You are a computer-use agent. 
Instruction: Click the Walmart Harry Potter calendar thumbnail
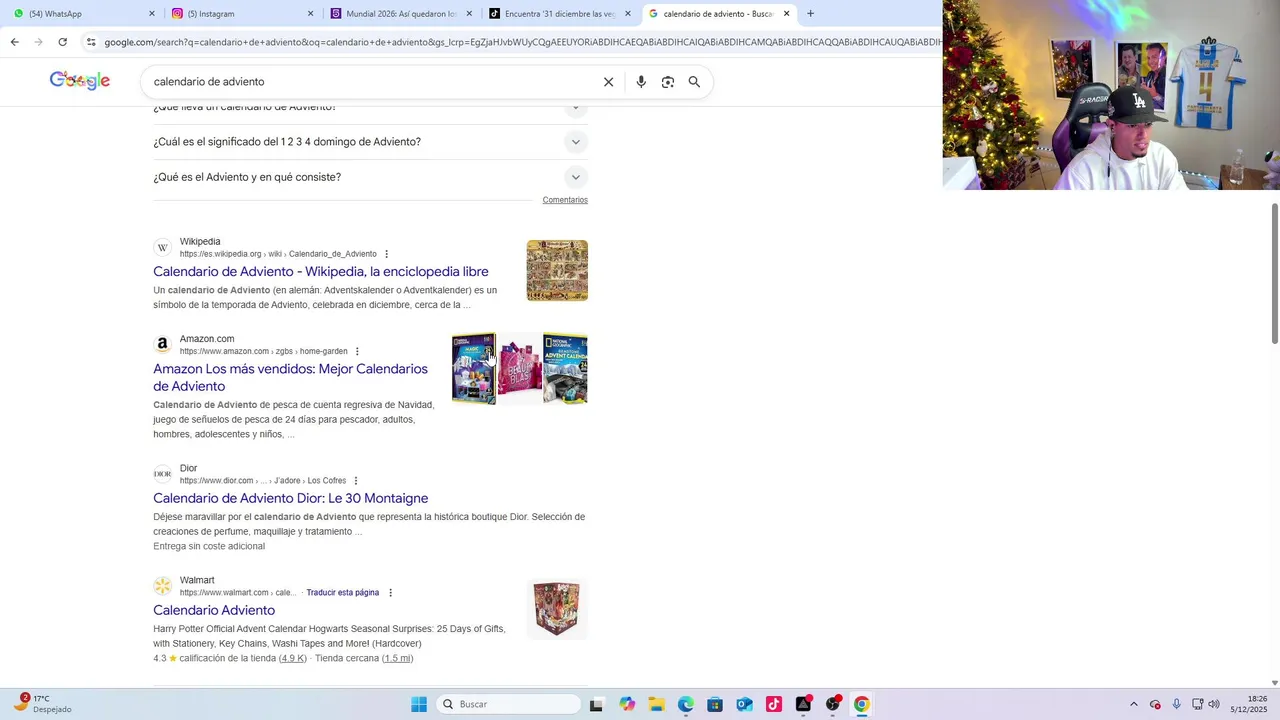pyautogui.click(x=557, y=609)
